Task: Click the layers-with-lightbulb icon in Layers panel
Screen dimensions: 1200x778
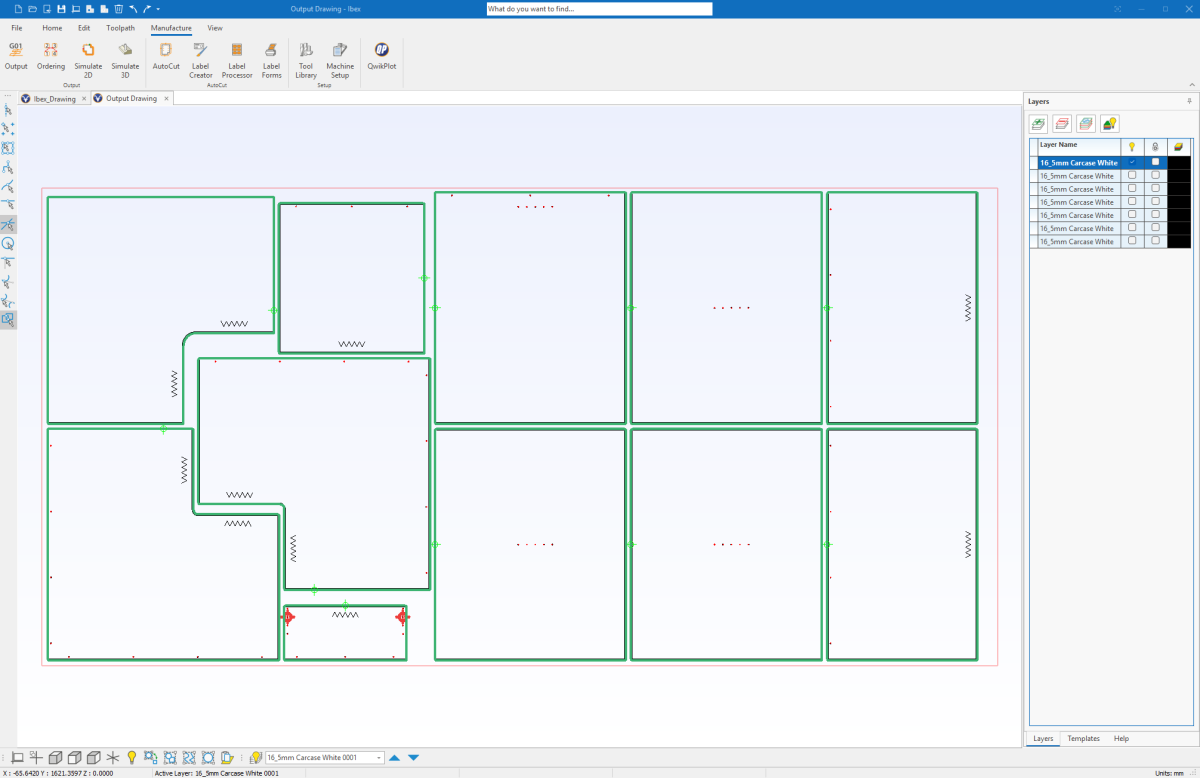Action: tap(1109, 123)
